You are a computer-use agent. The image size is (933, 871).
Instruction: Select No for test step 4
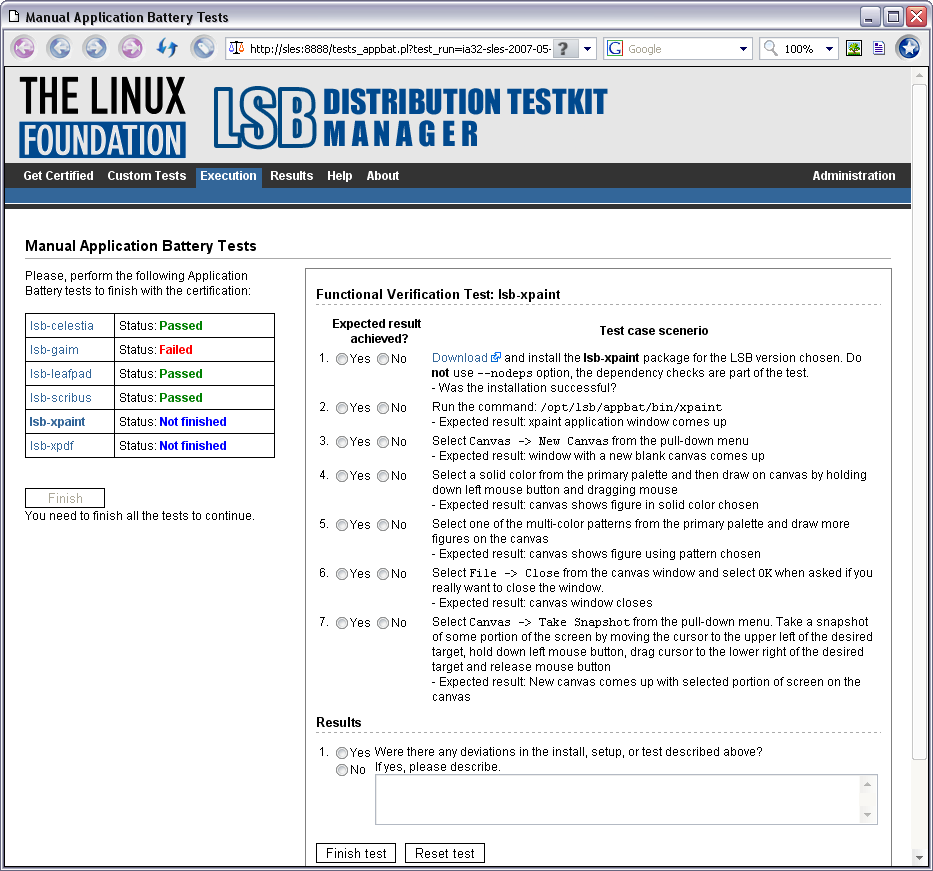pos(383,476)
